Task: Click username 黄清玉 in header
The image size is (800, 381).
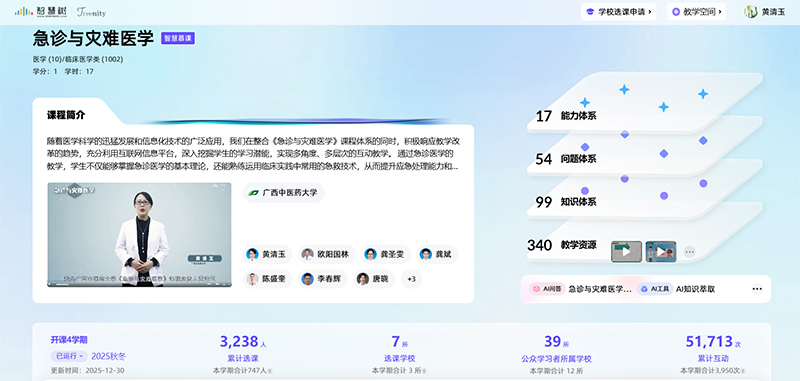Action: pos(773,12)
